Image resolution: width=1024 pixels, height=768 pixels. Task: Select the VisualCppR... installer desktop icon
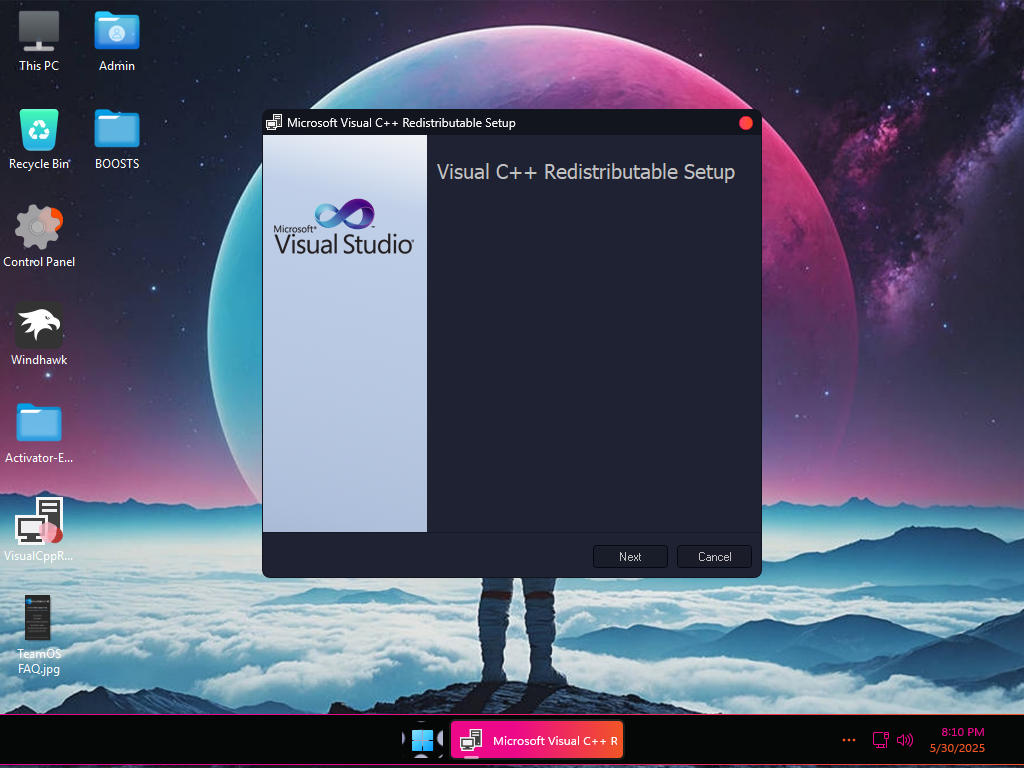coord(39,520)
